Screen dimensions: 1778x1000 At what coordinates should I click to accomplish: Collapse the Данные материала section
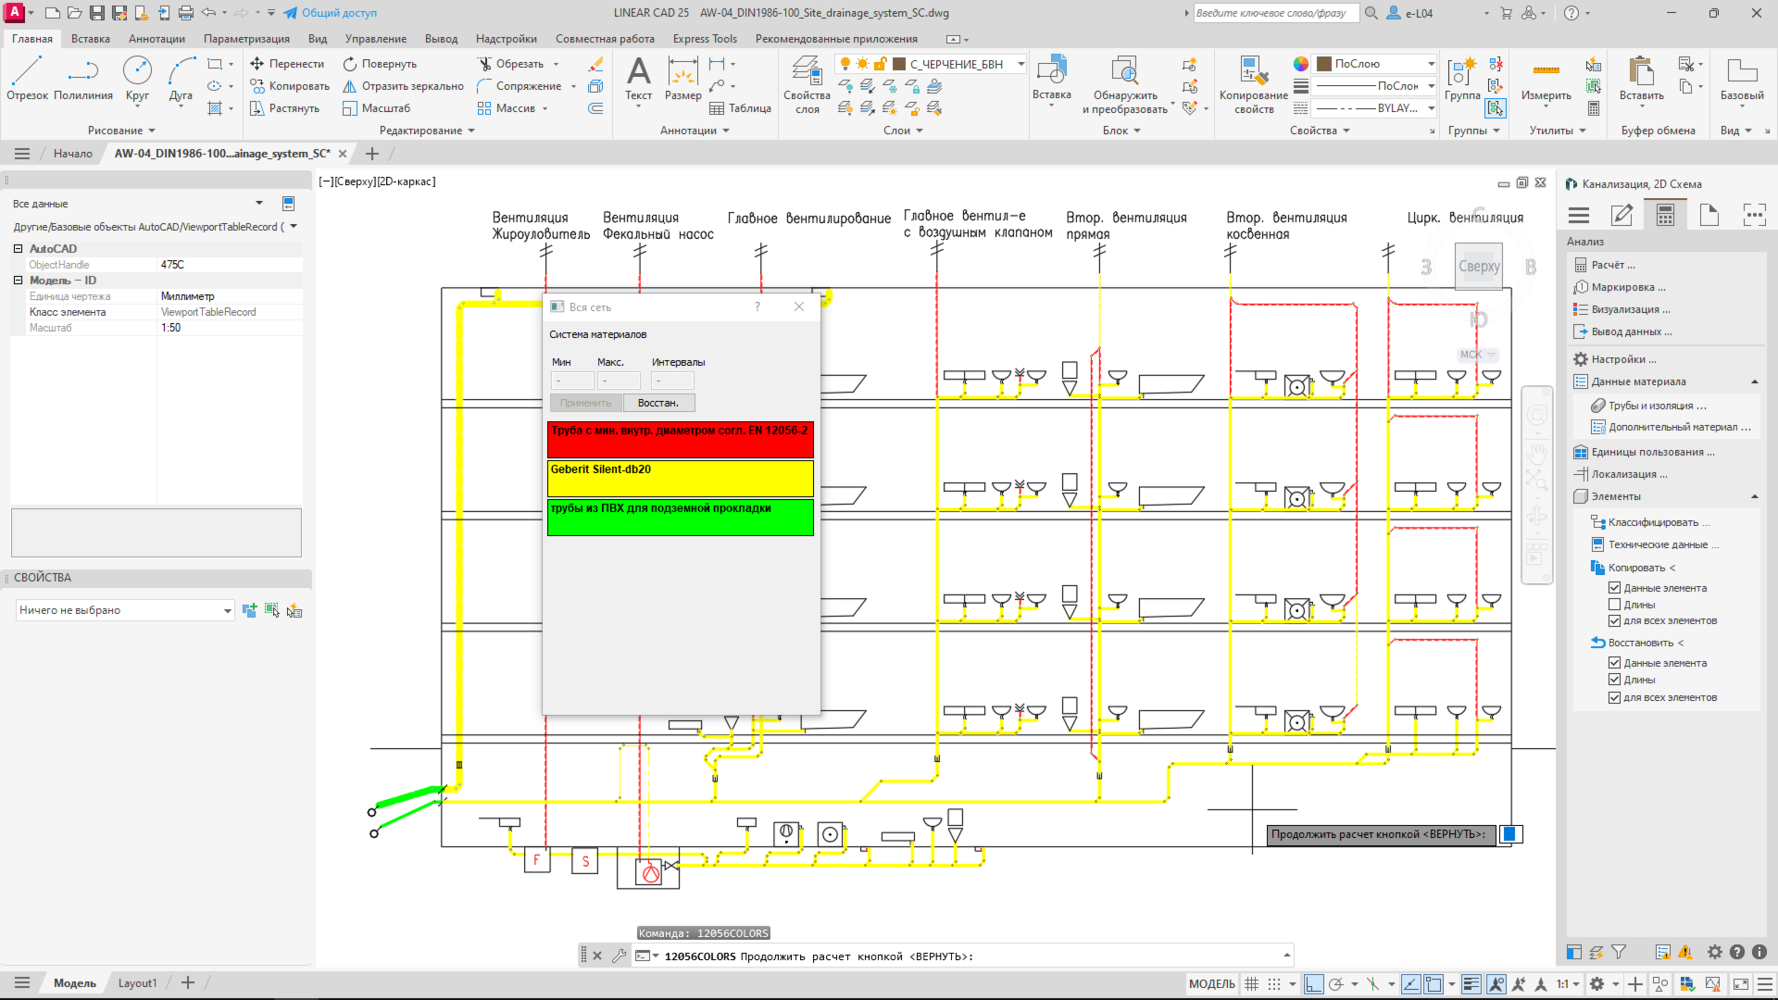click(1754, 382)
